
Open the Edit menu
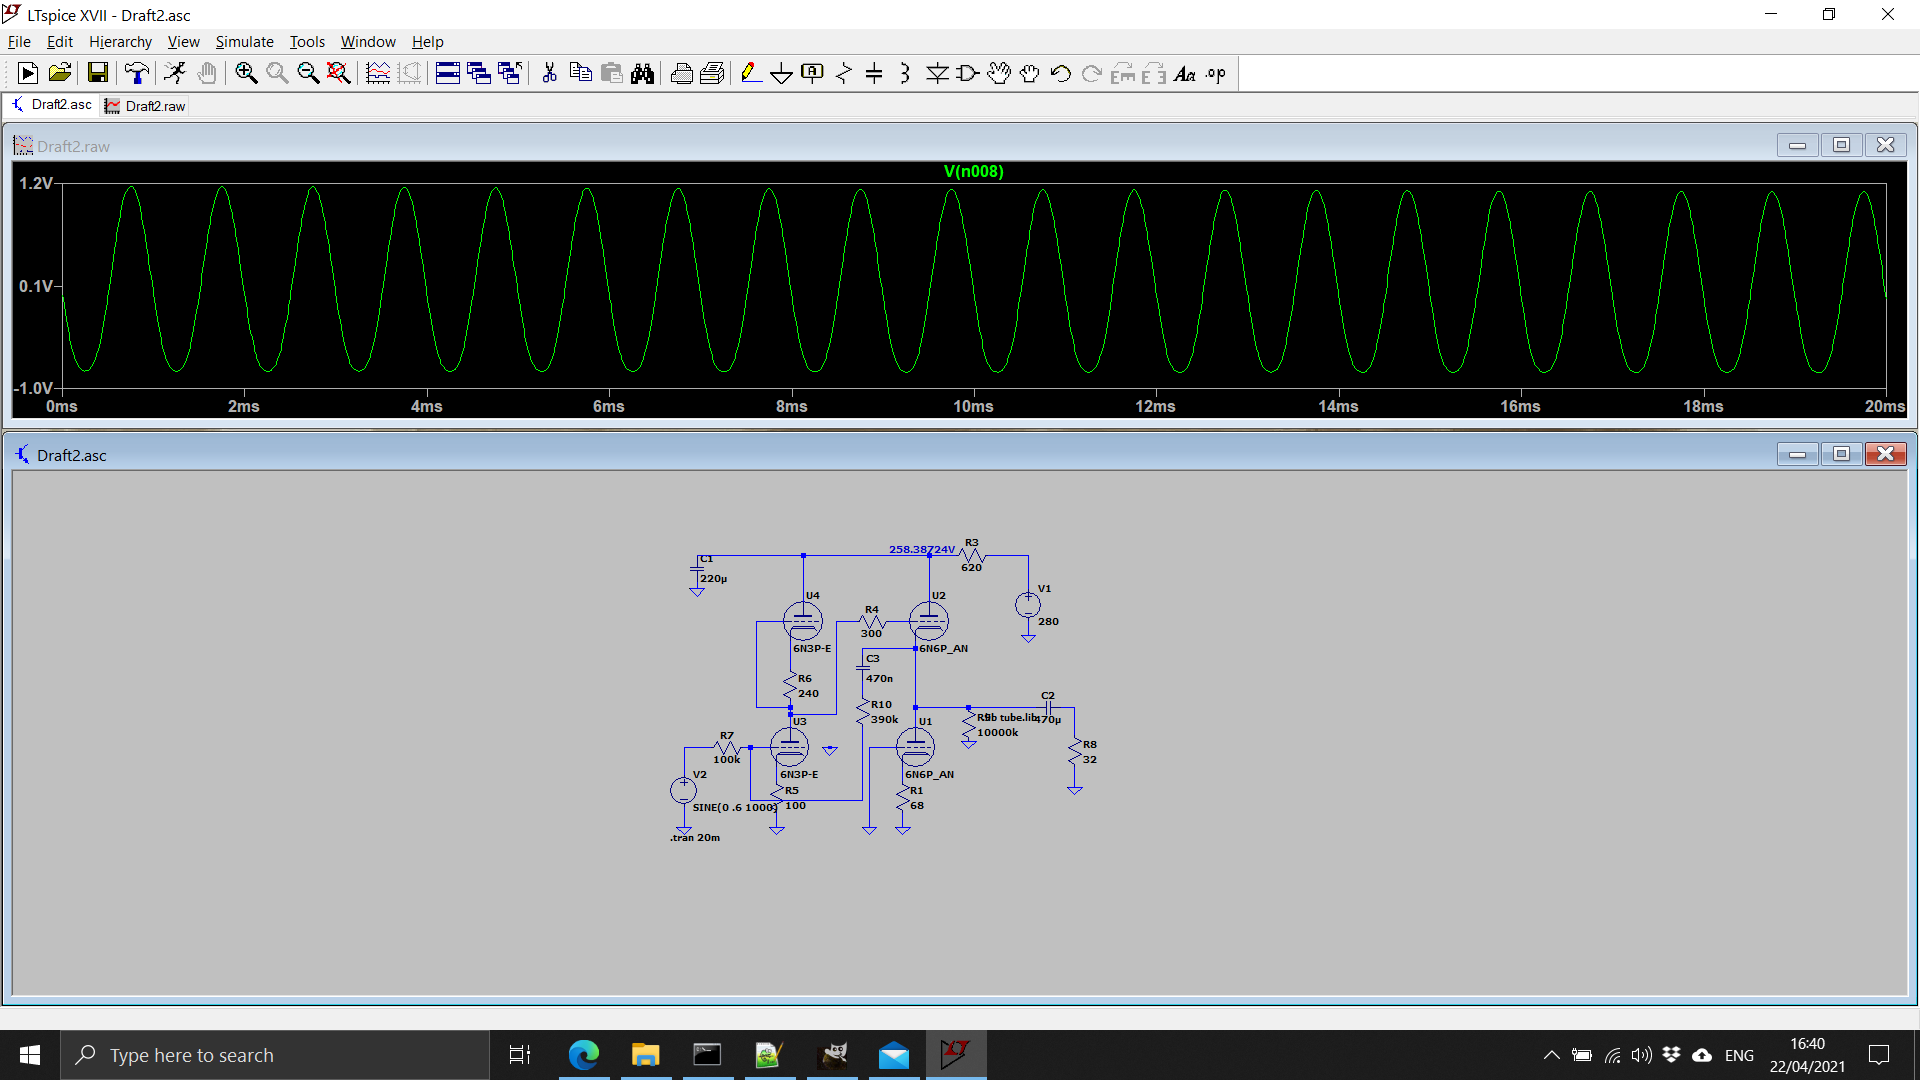[x=59, y=41]
